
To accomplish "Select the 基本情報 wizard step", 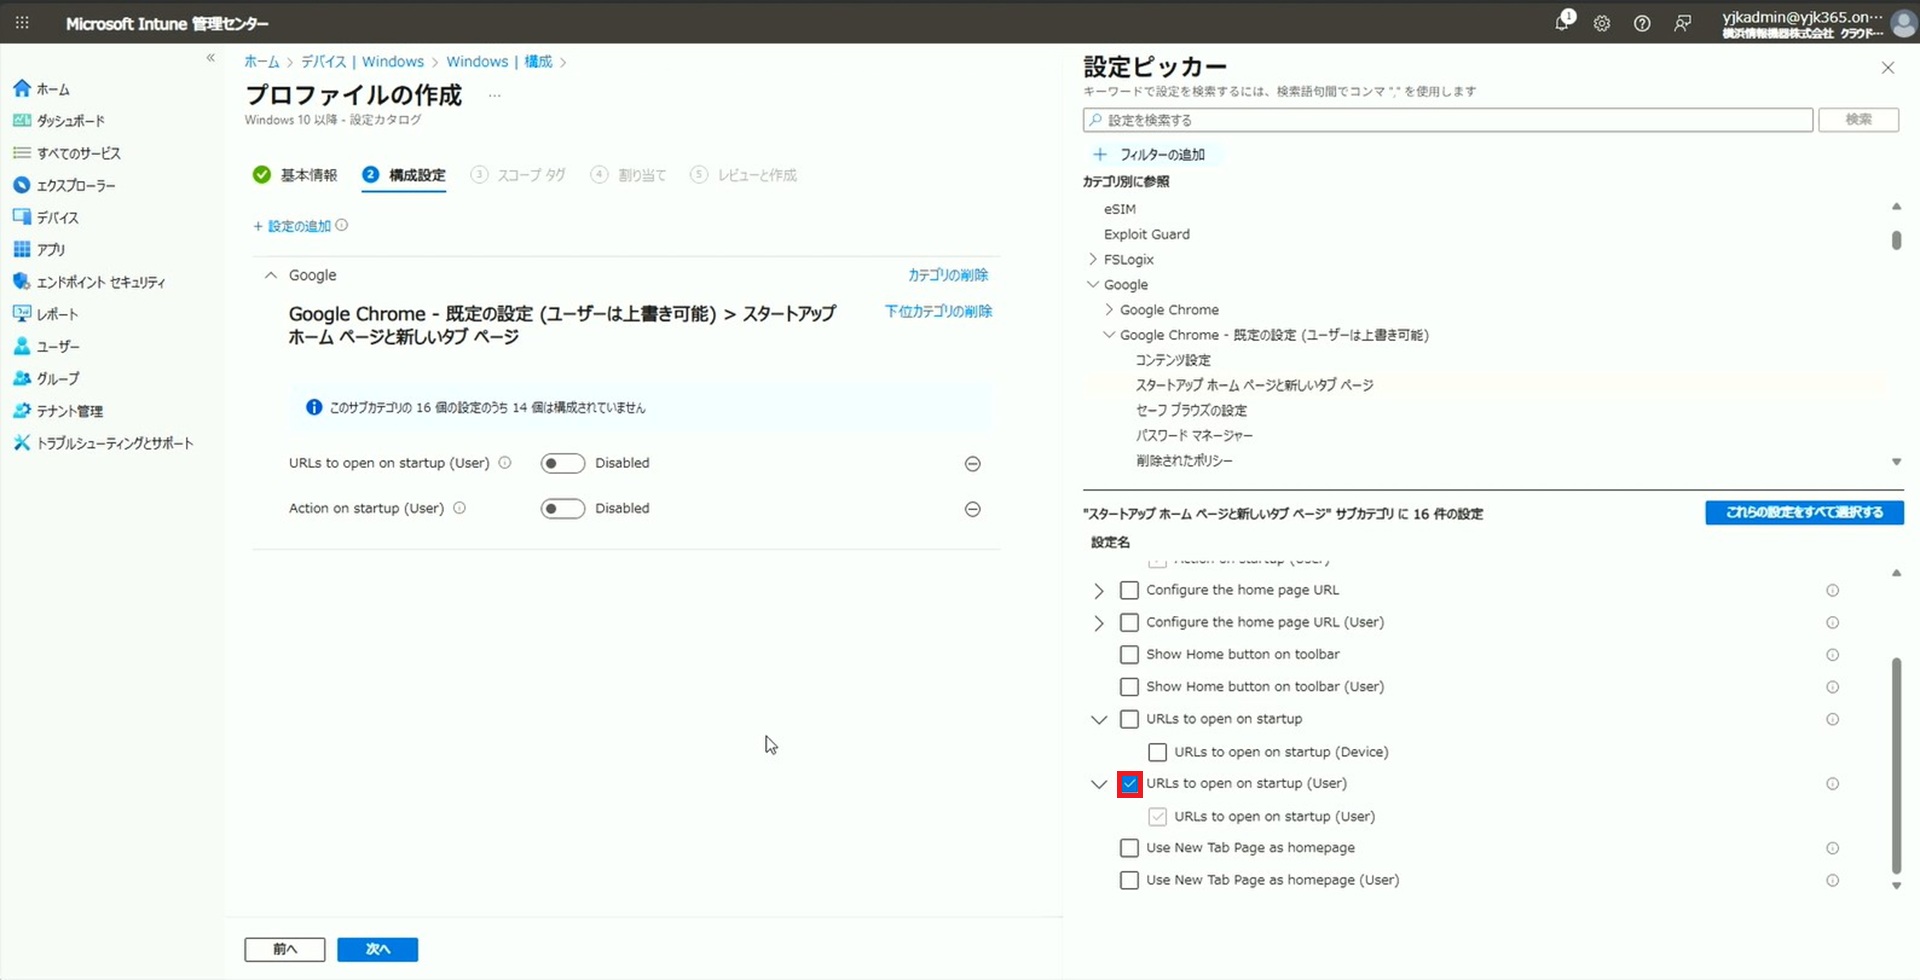I will (296, 175).
